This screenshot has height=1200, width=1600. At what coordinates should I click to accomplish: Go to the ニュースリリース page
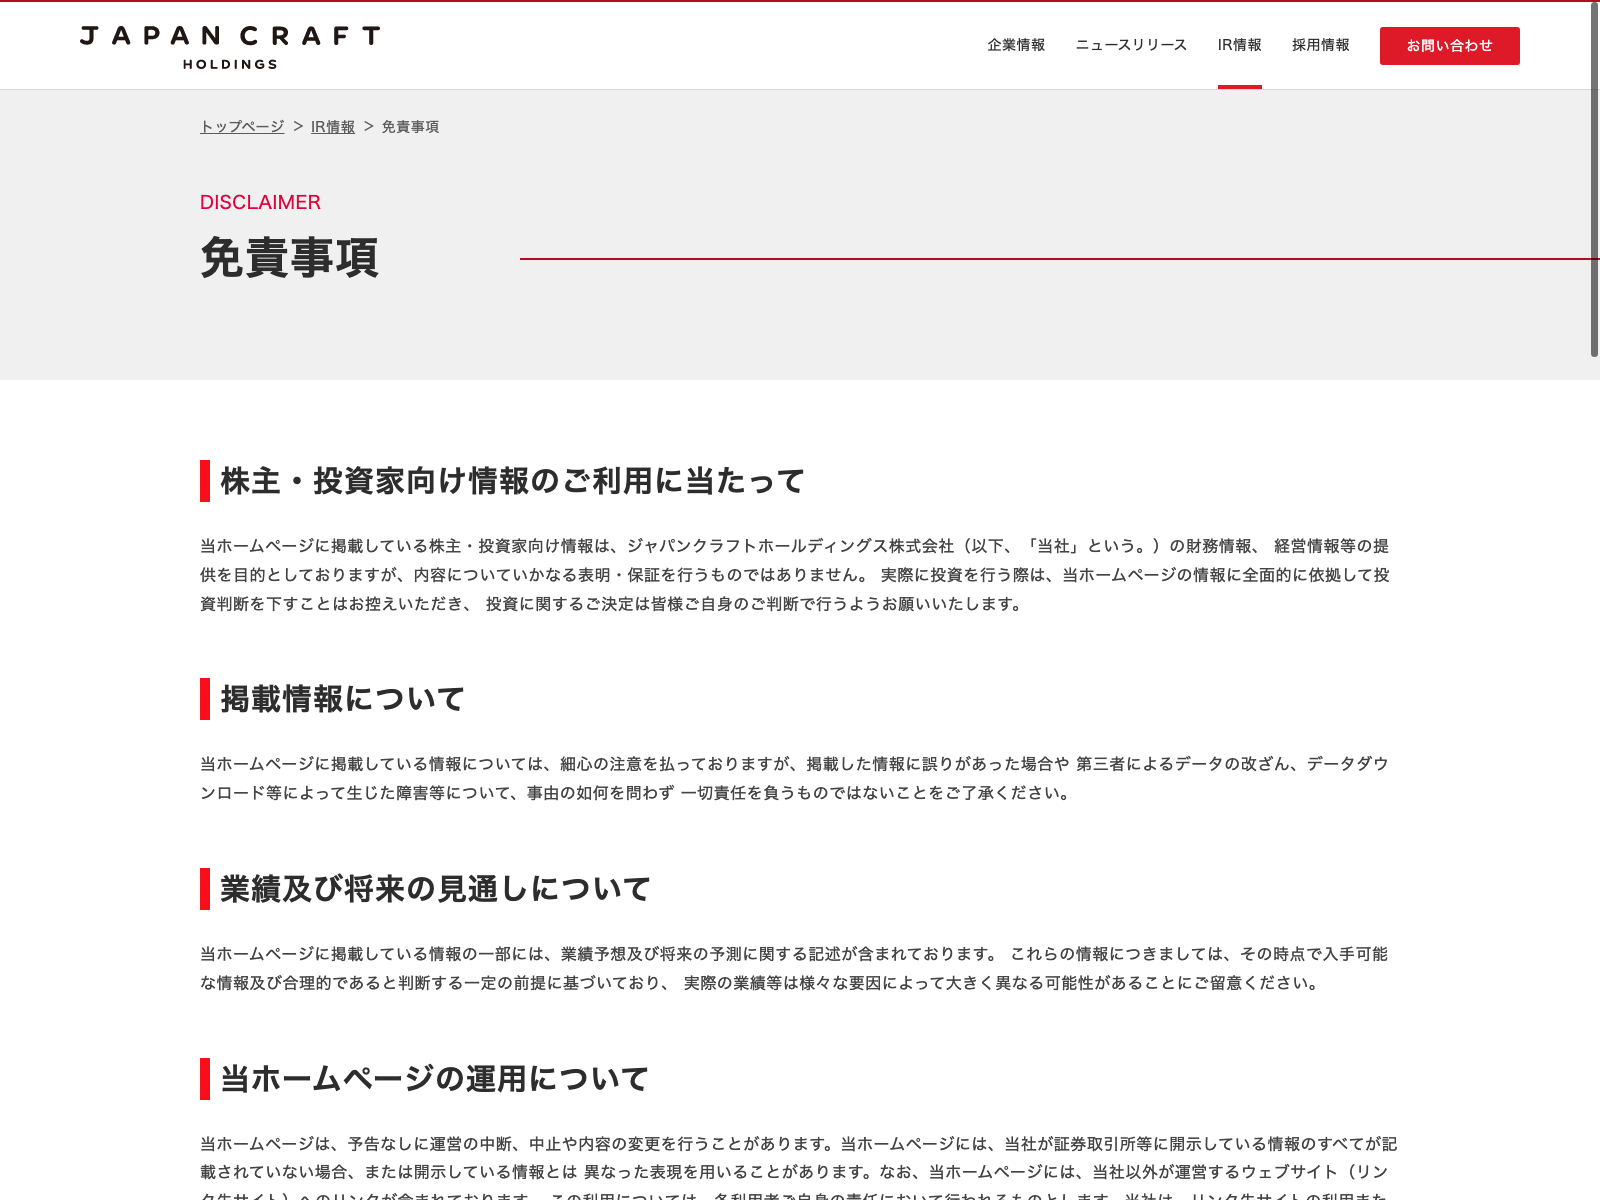[x=1131, y=45]
